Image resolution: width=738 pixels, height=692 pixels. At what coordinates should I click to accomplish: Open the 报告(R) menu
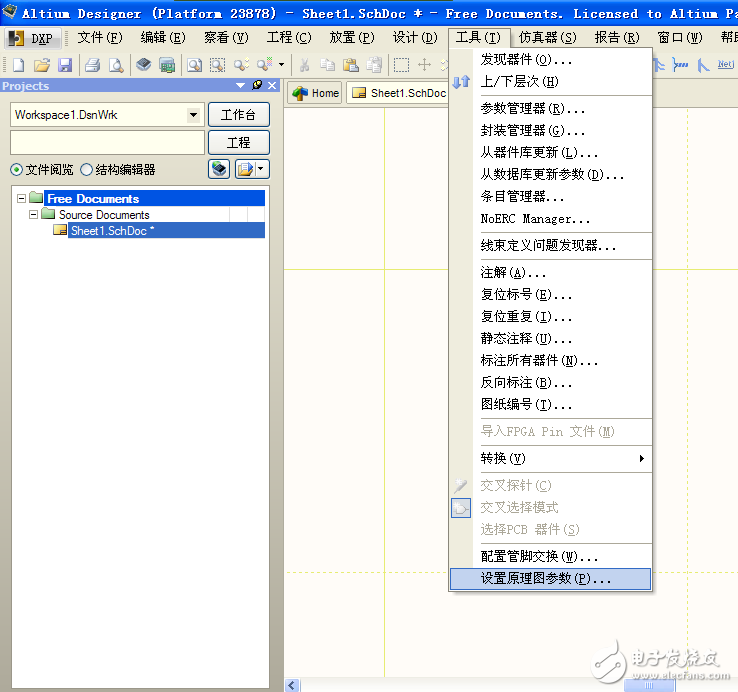click(617, 38)
